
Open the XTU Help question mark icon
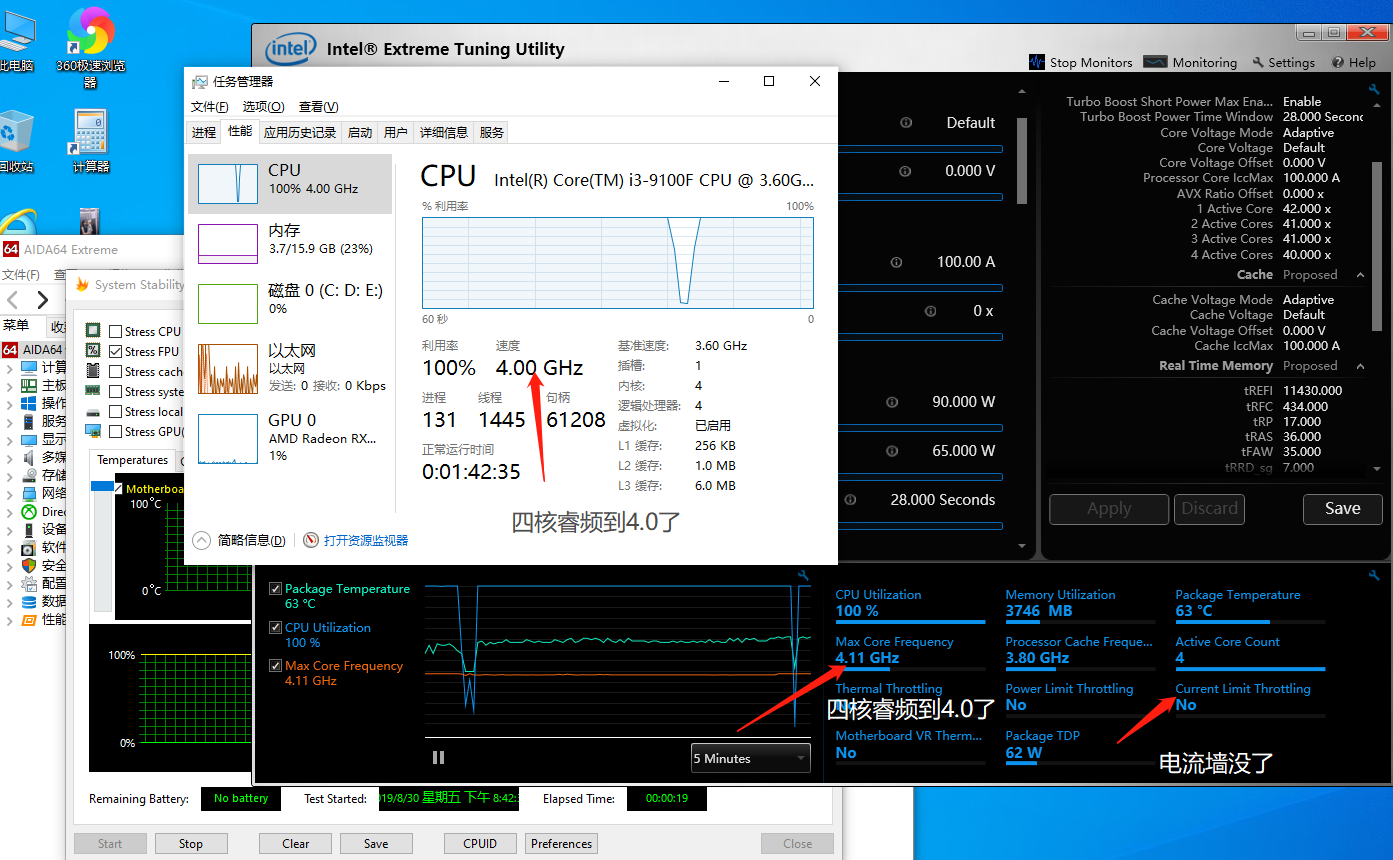pyautogui.click(x=1338, y=62)
